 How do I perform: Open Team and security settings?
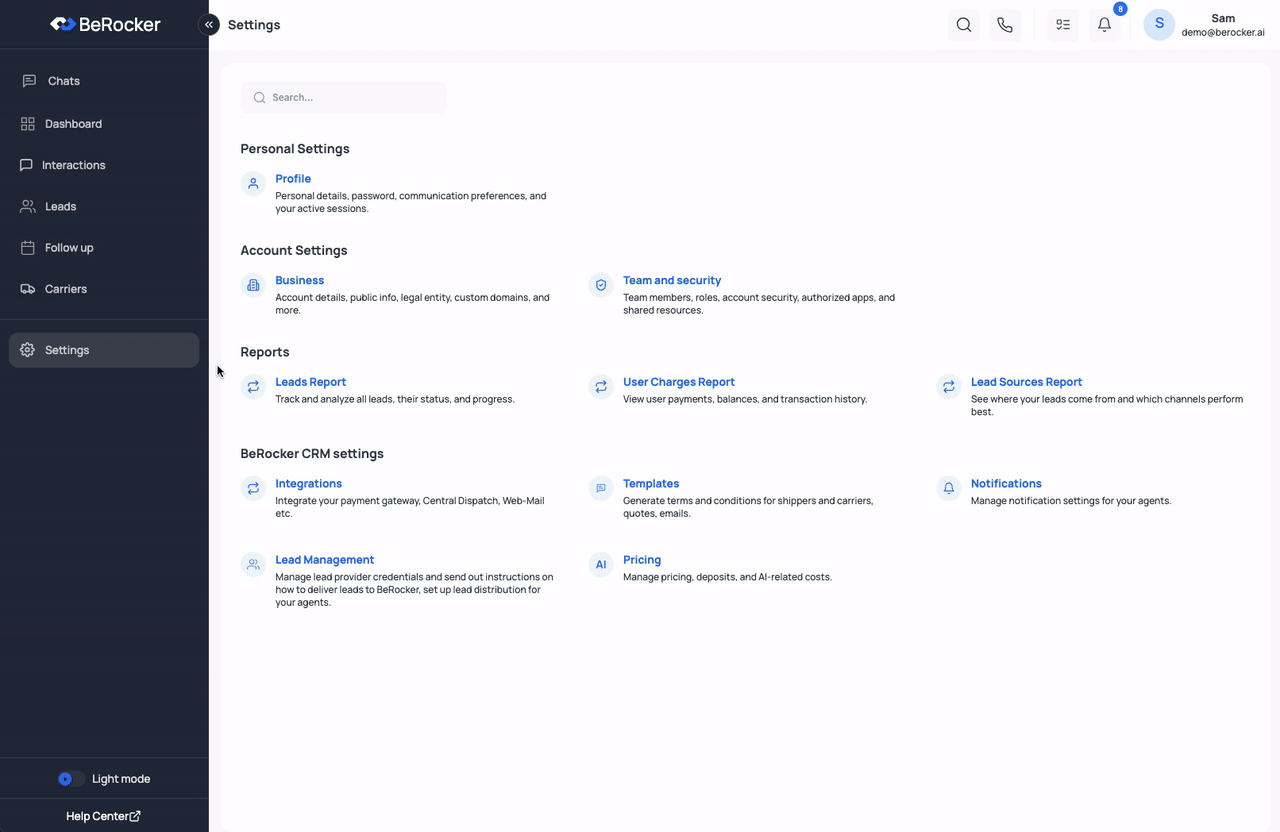[672, 280]
